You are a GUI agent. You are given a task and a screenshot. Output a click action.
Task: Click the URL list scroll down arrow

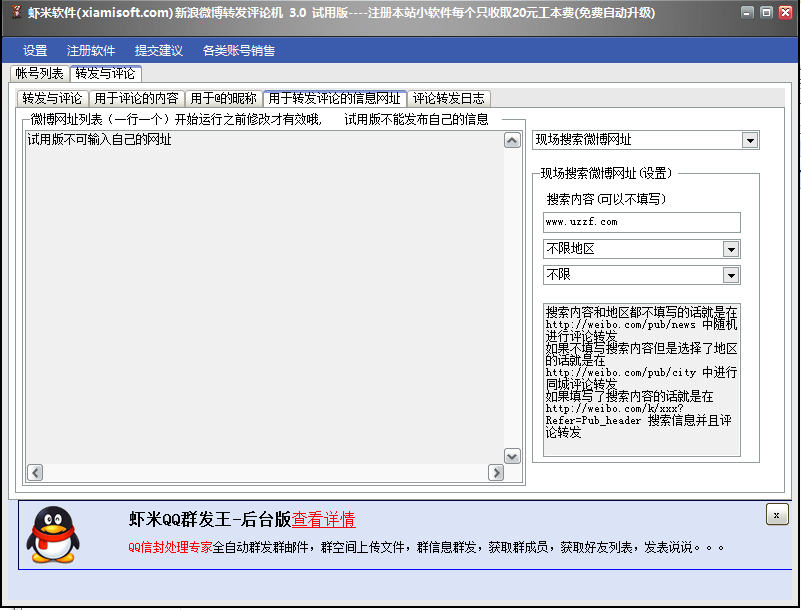pyautogui.click(x=512, y=456)
